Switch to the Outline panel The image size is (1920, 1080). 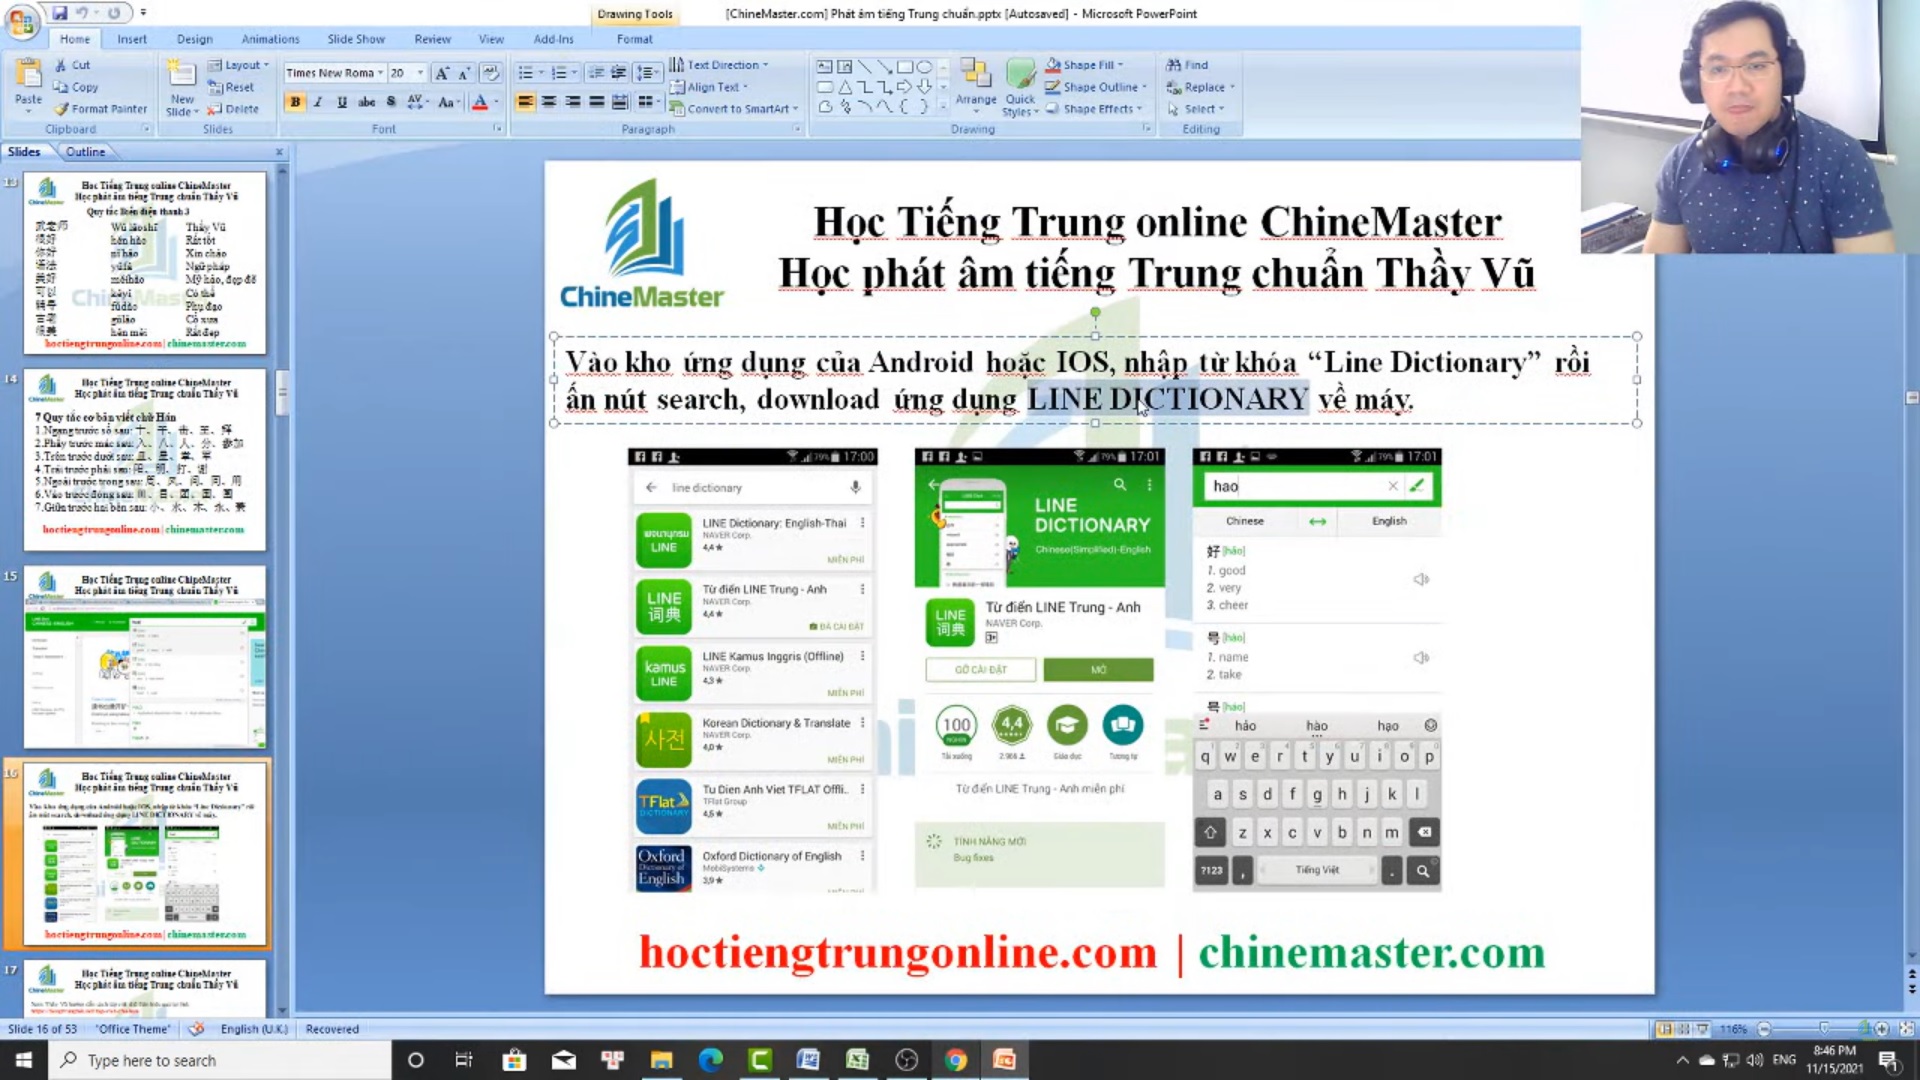click(85, 151)
